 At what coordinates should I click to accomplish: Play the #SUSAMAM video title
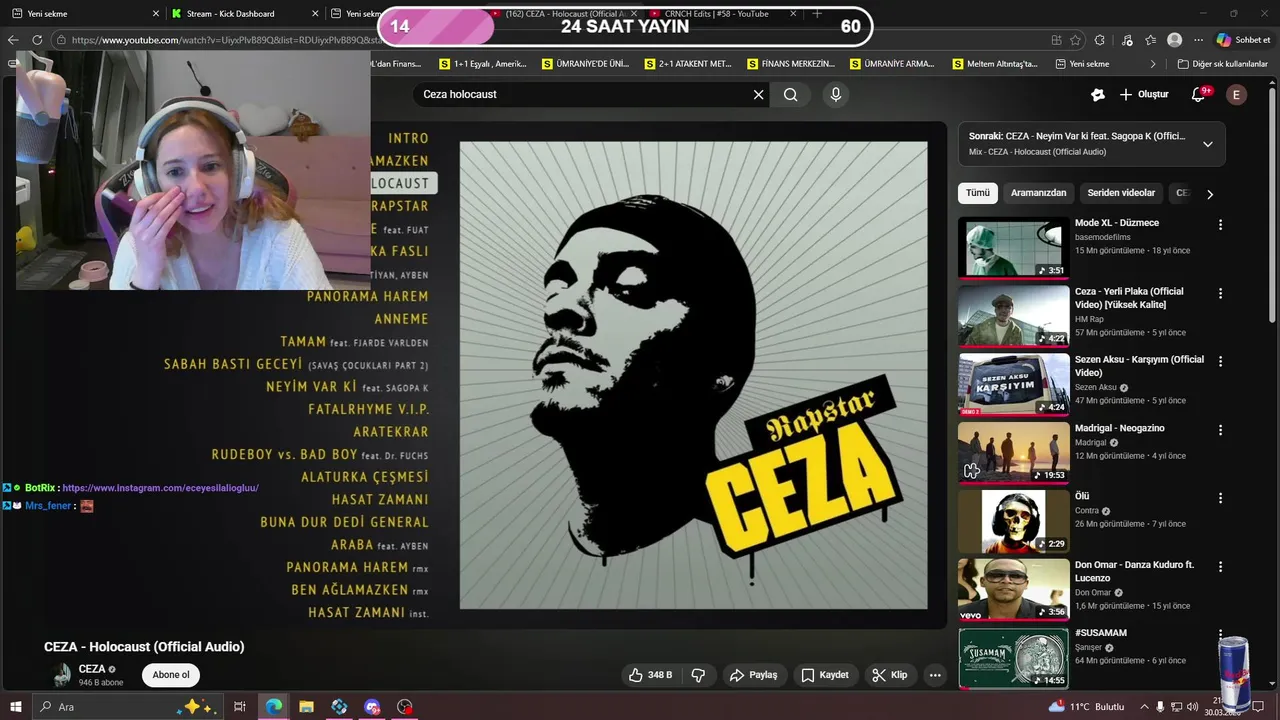tap(1101, 633)
